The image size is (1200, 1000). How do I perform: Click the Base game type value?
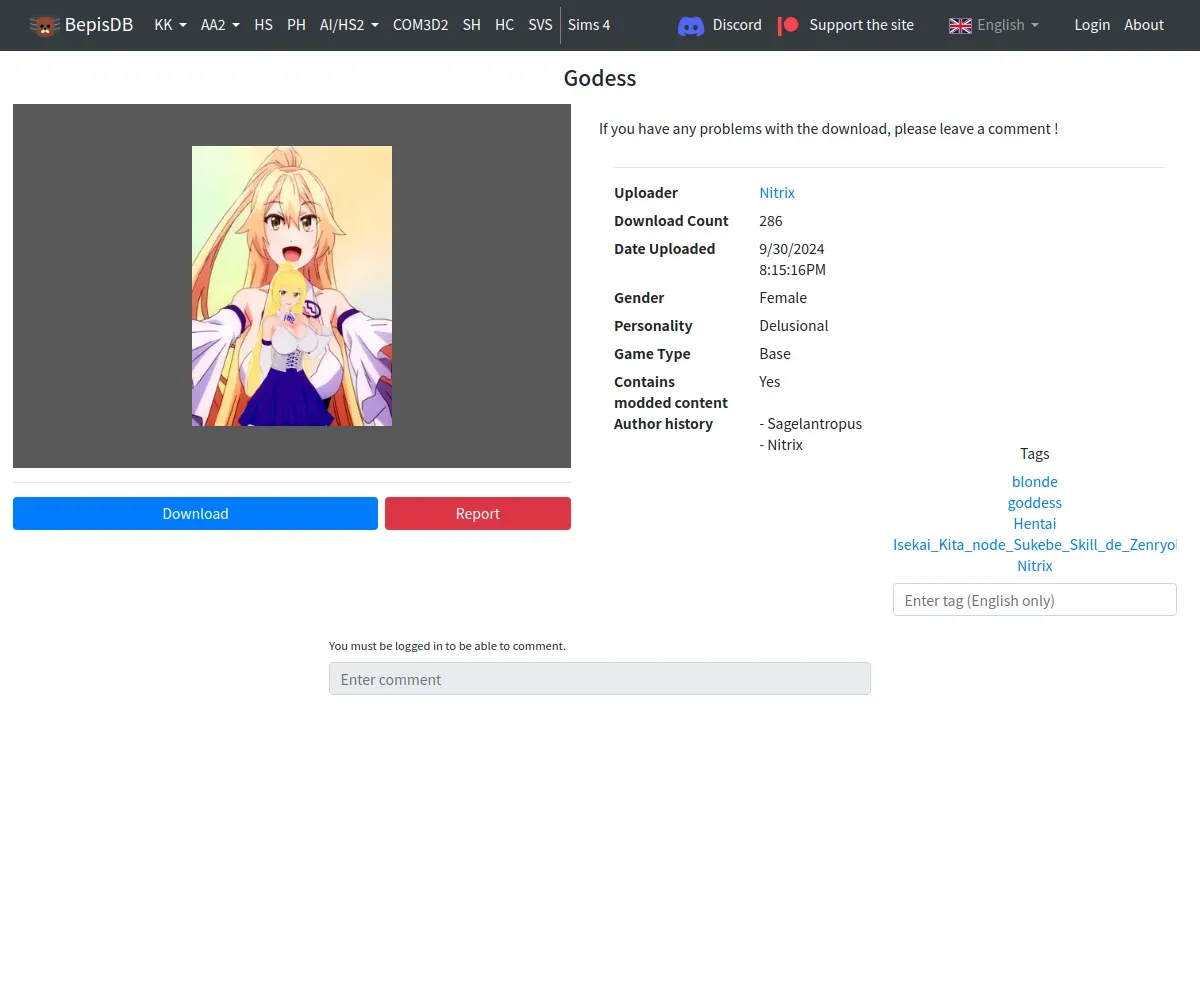(775, 354)
